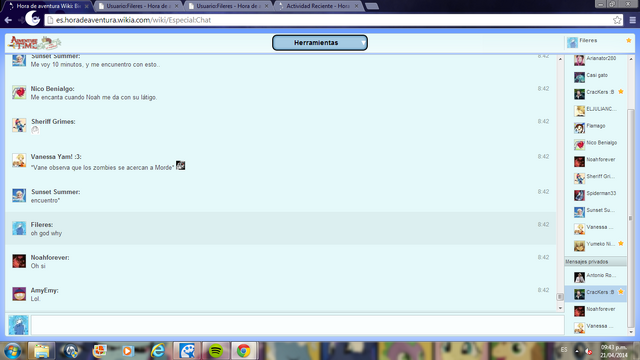The width and height of the screenshot is (640, 360).
Task: Click emoticon in Sheriff Grimes message
Action: pos(35,130)
